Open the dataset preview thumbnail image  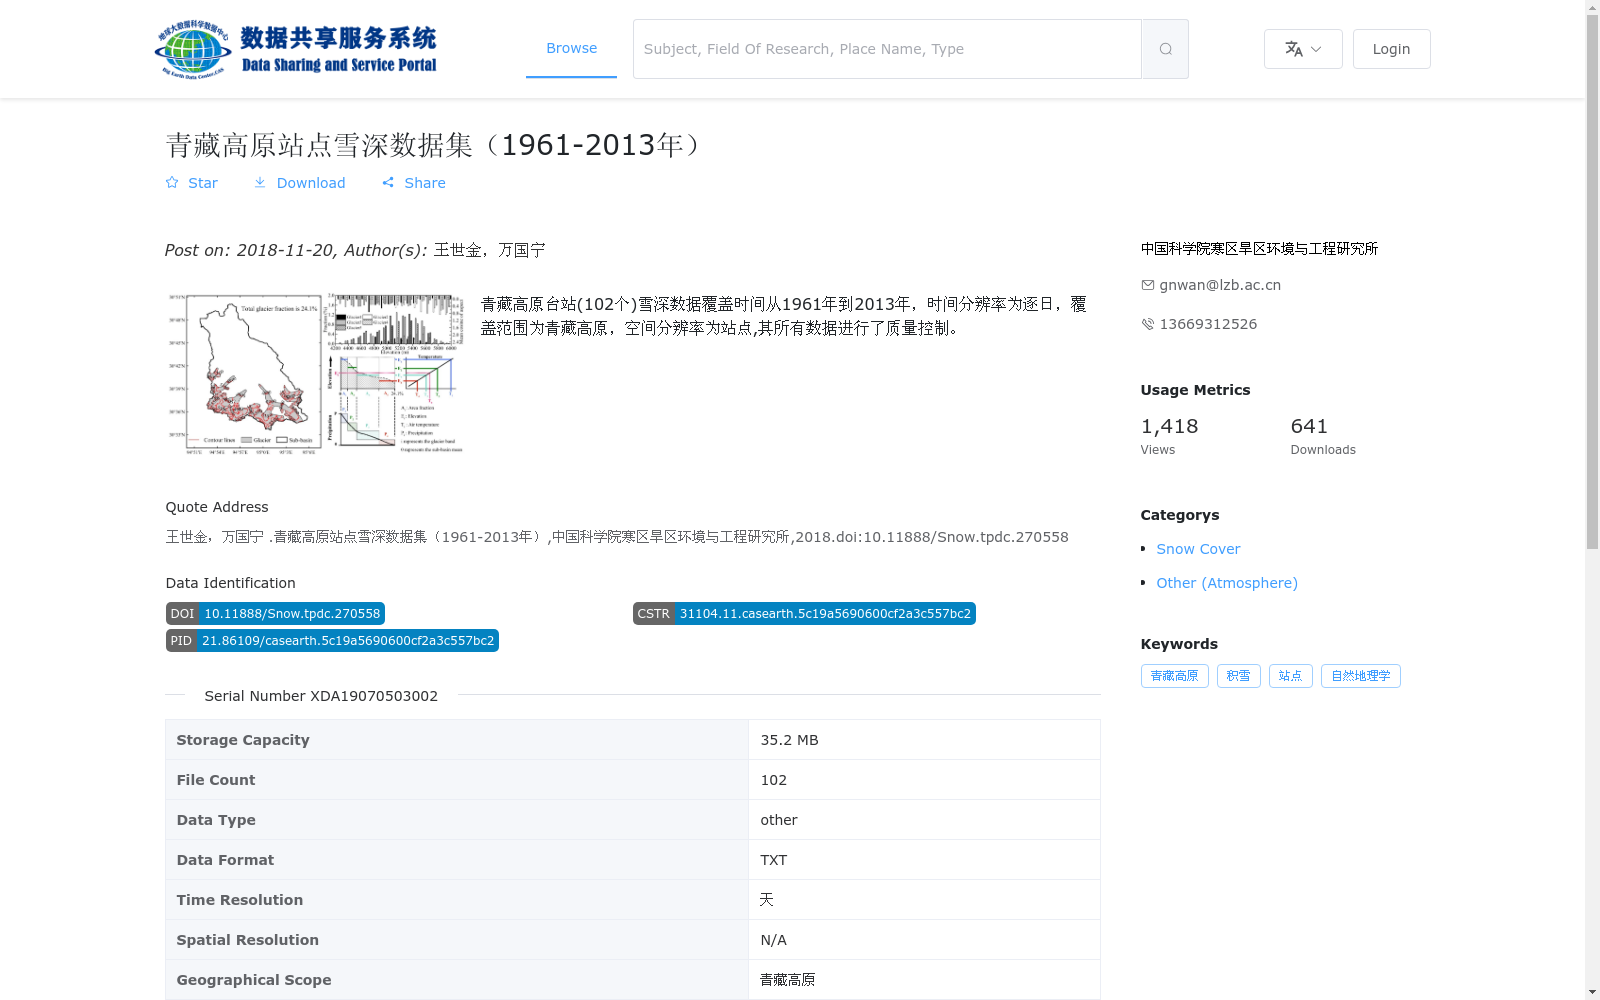pos(315,374)
